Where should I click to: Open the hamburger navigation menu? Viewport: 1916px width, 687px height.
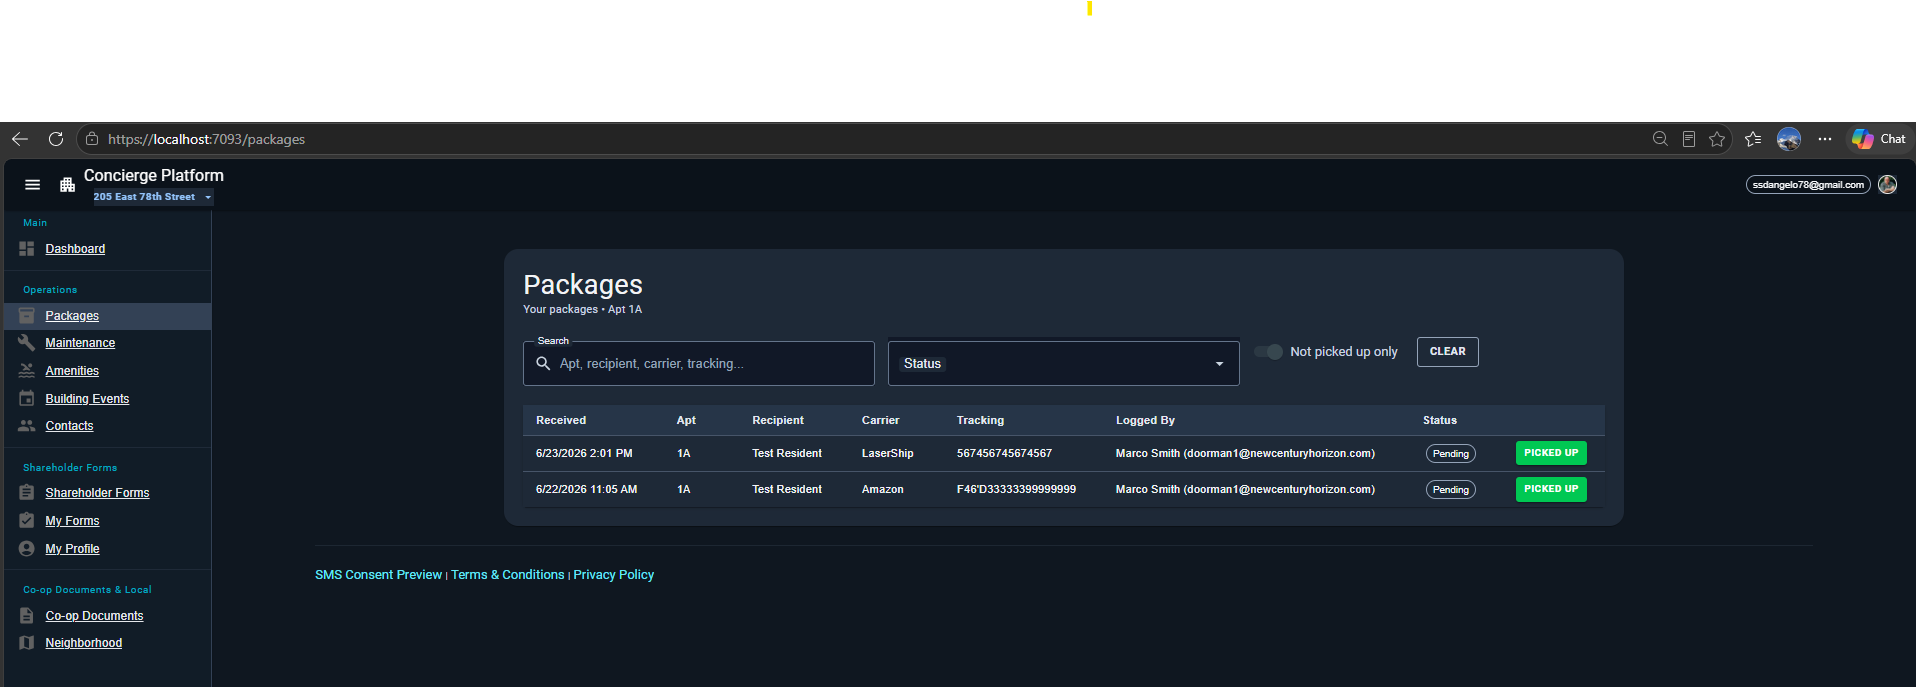tap(33, 185)
